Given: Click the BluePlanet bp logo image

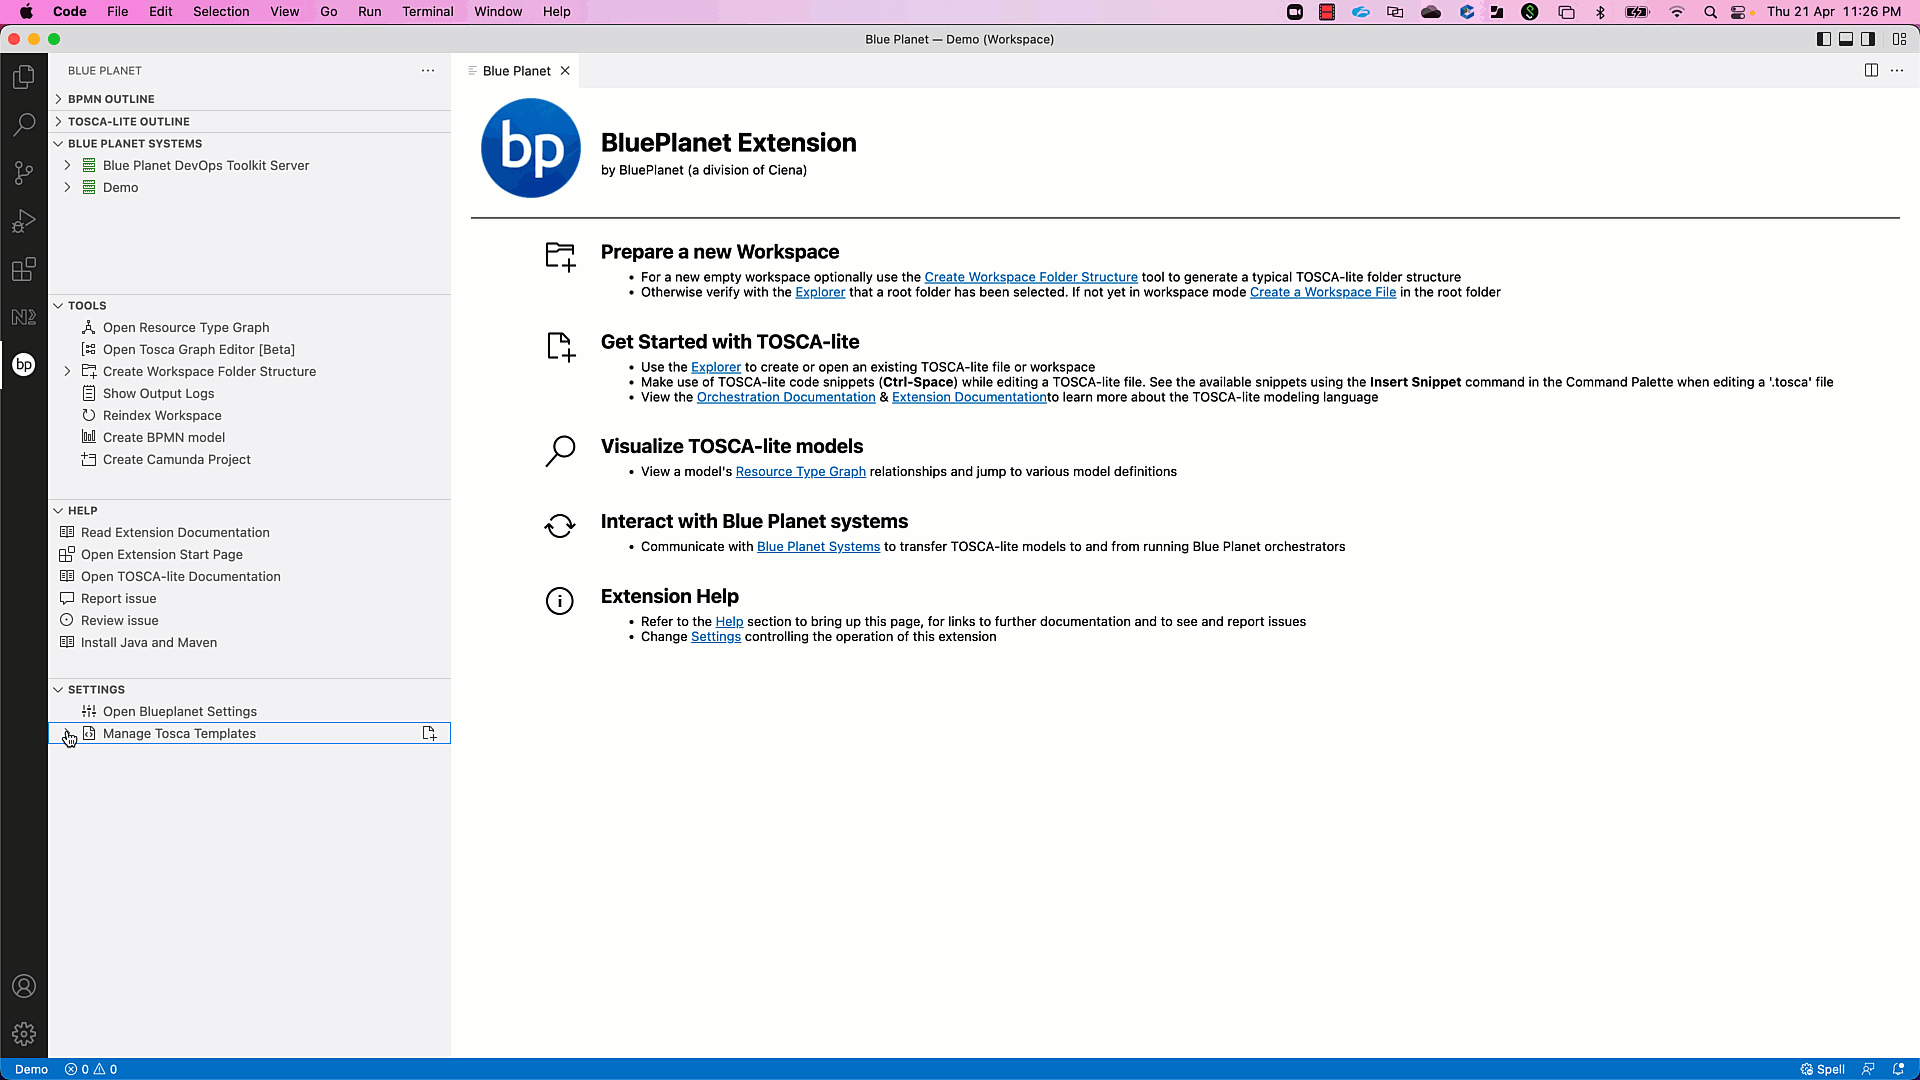Looking at the screenshot, I should (531, 148).
